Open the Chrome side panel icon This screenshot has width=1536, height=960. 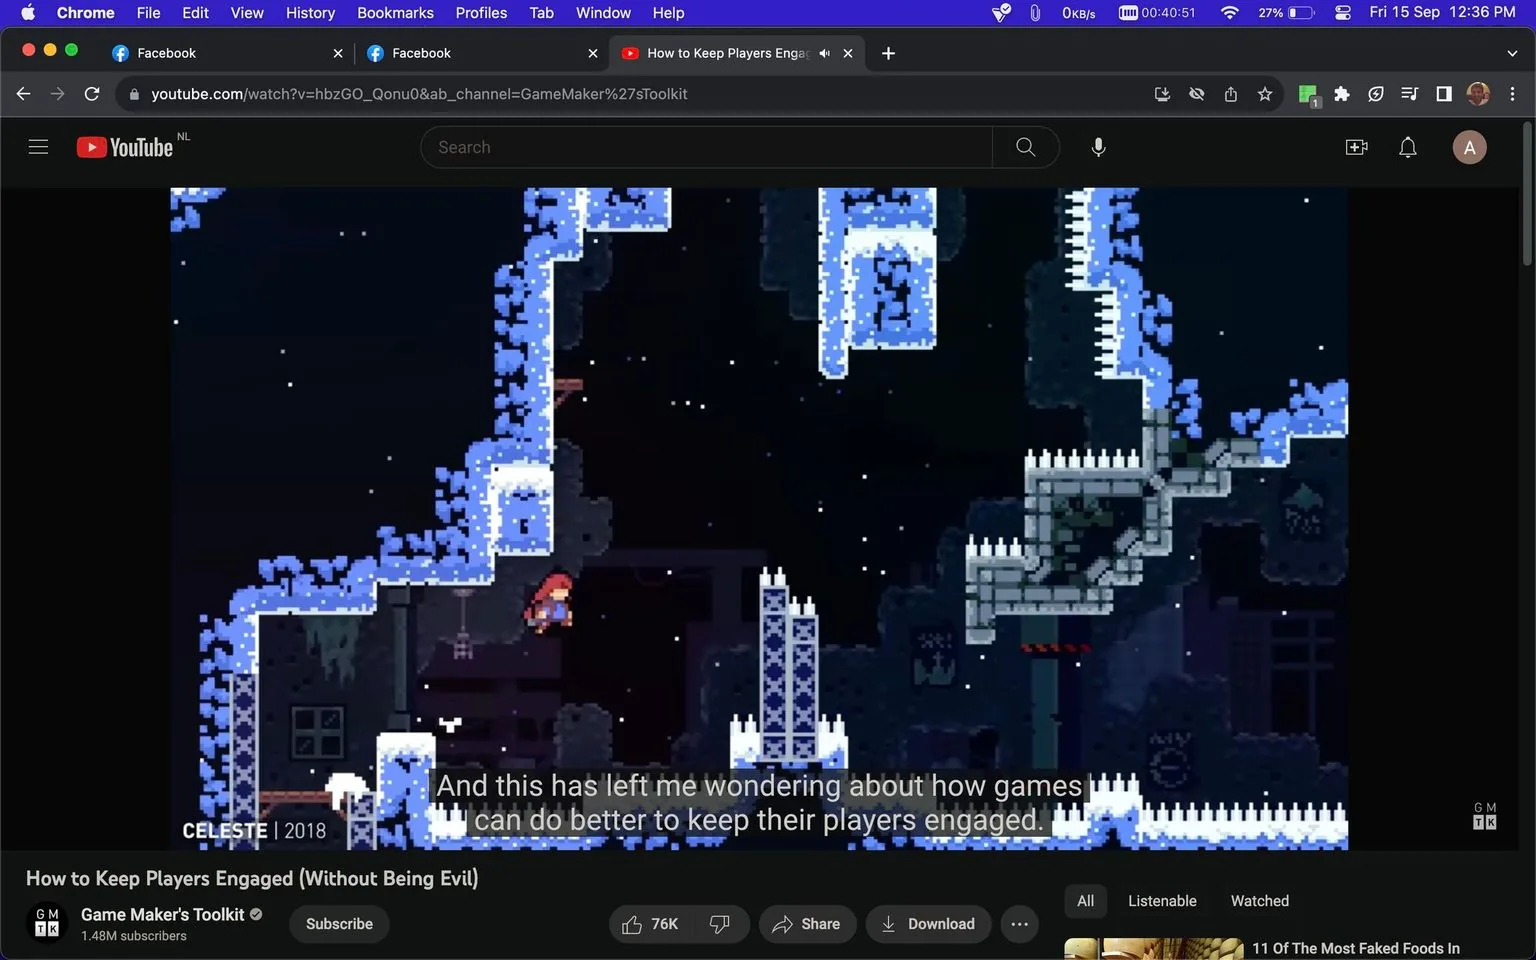1443,93
